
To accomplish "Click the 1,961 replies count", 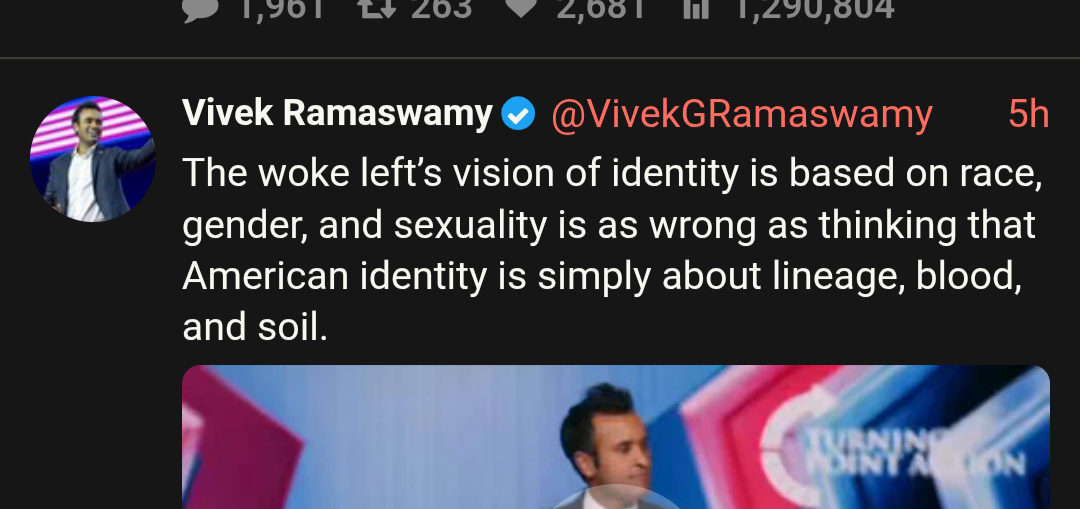I will pyautogui.click(x=283, y=9).
